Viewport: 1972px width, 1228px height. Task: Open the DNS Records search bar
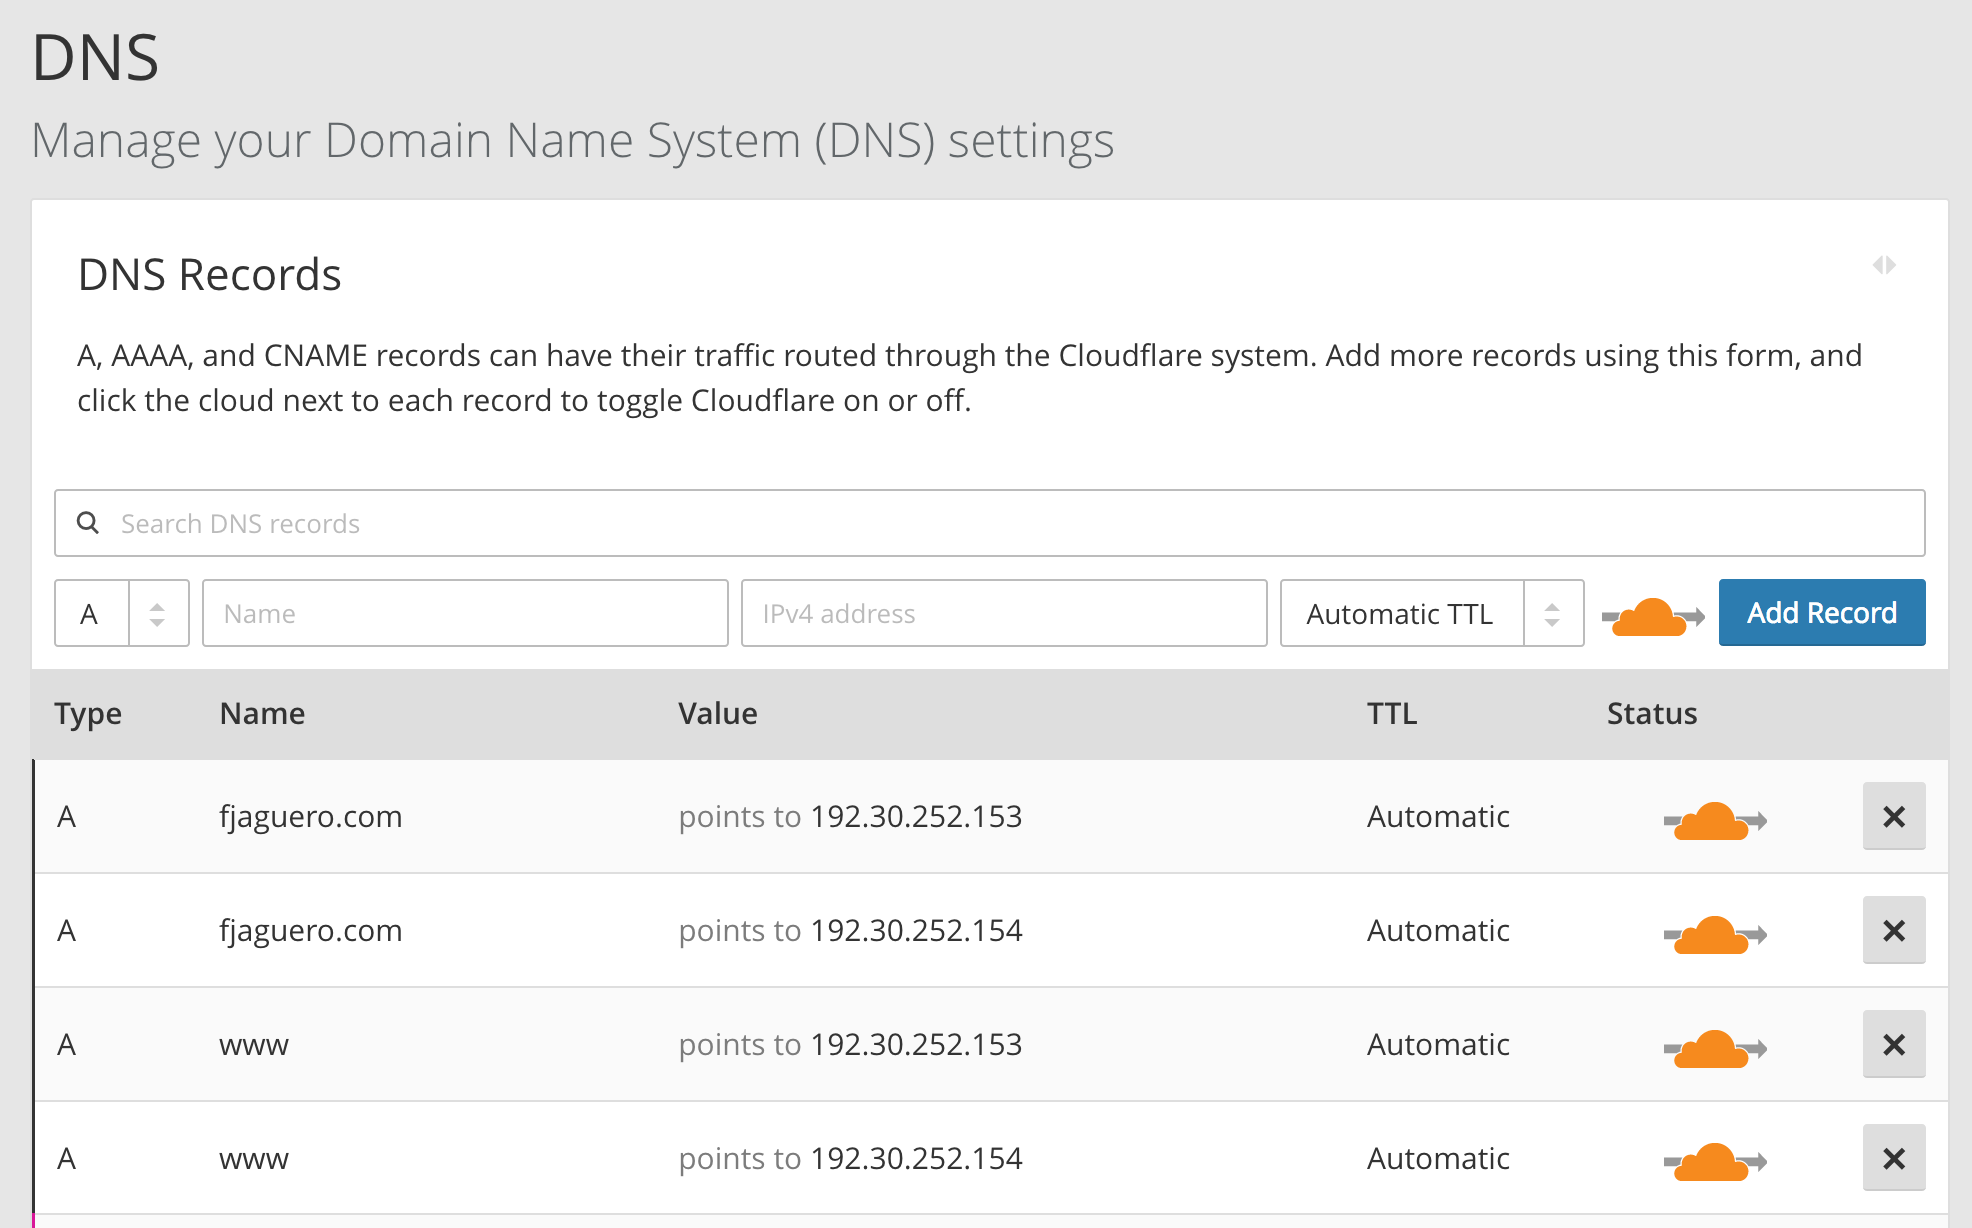click(990, 523)
